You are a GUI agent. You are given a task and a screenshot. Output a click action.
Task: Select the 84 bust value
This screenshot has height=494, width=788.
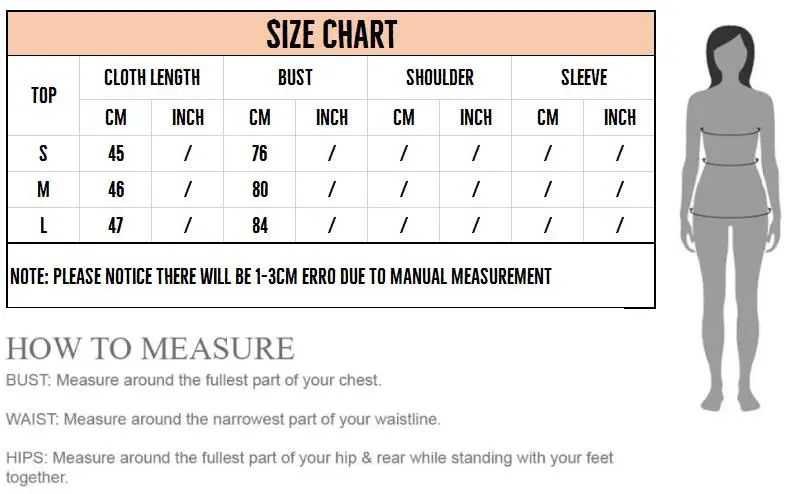pos(260,225)
